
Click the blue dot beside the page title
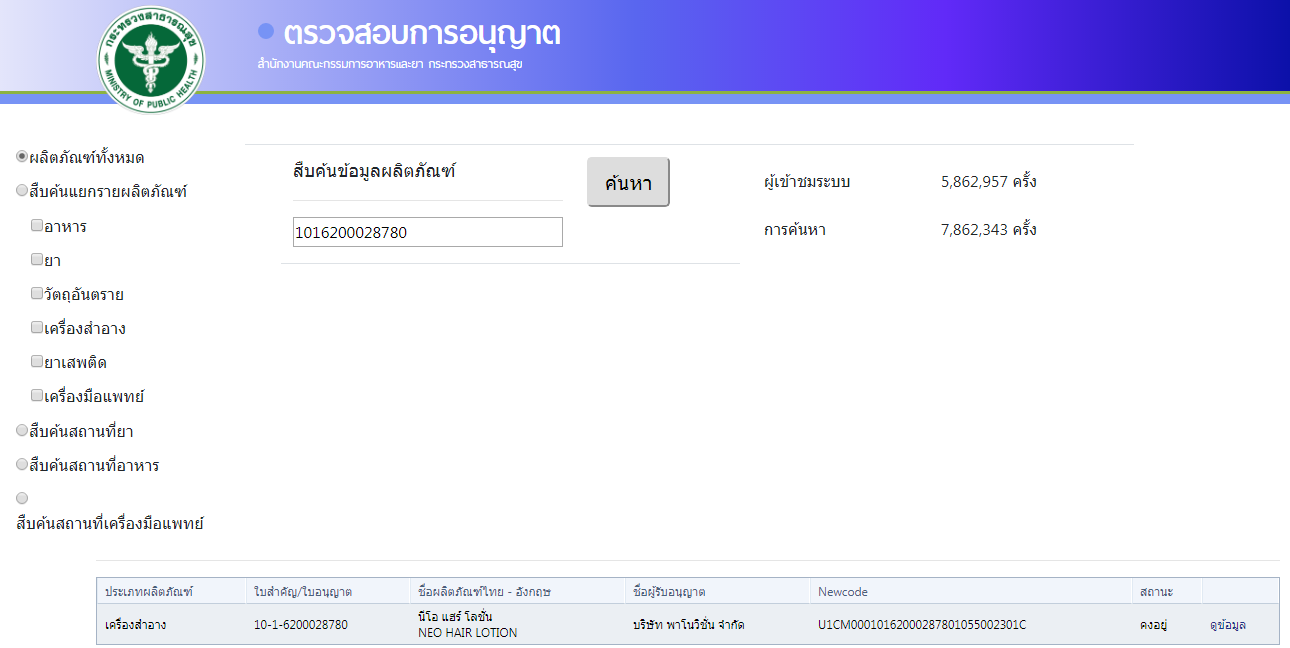point(266,31)
